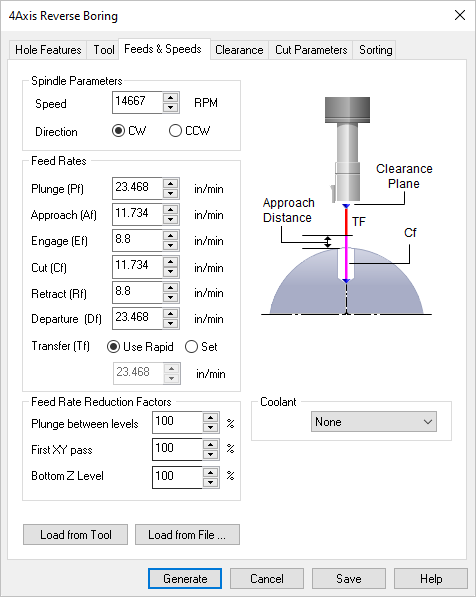
Task: Decrease spindle Speed with down arrow
Action: (x=171, y=107)
